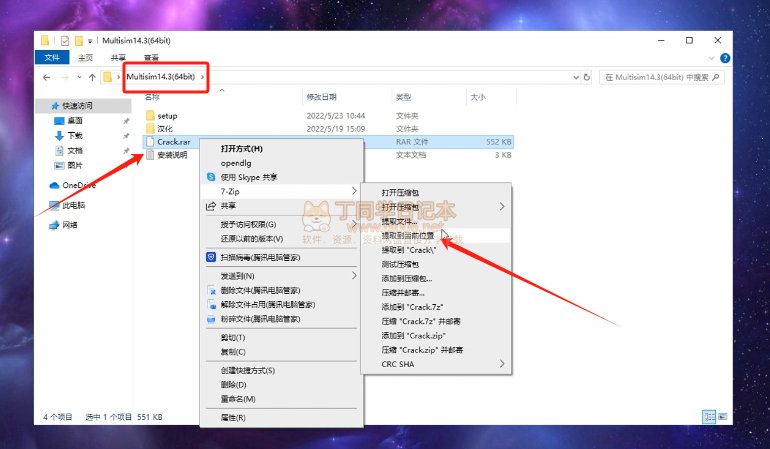Select 添加到压缩包... option
This screenshot has width=770, height=449.
(x=407, y=278)
